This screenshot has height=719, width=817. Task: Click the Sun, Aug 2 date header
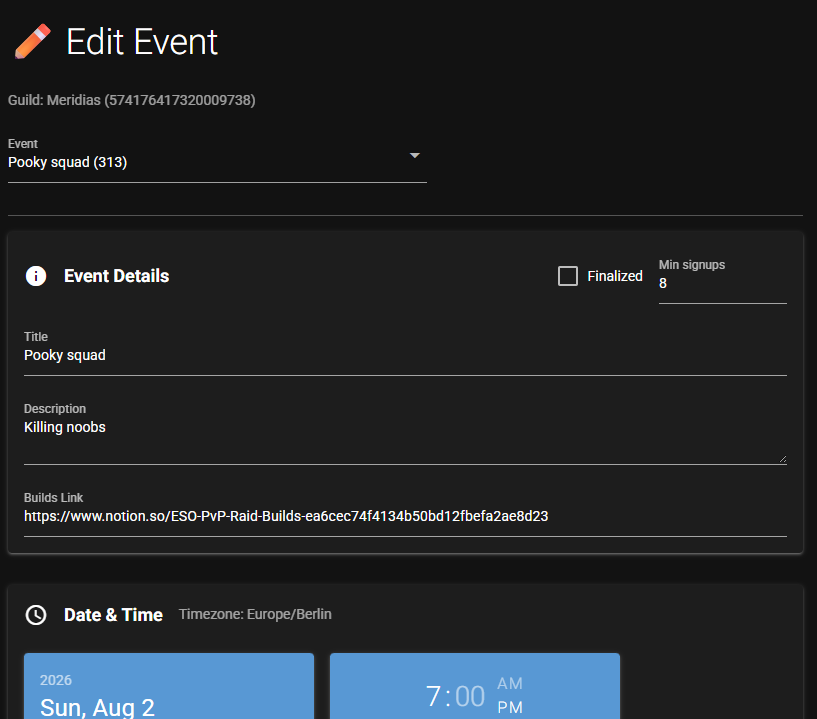pos(97,708)
